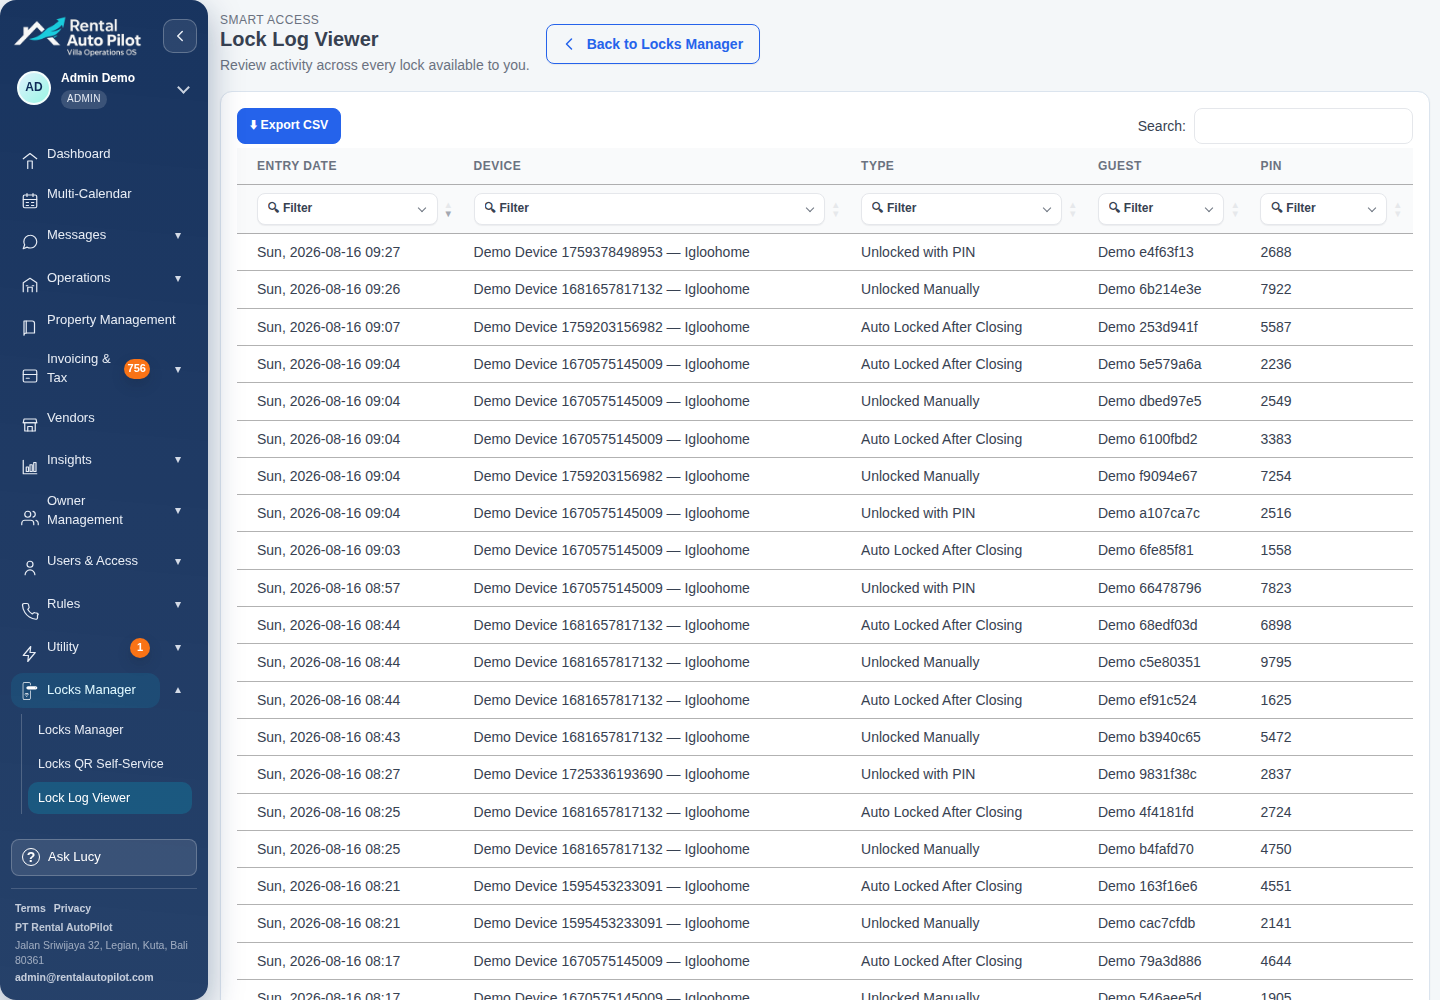Screen dimensions: 1440x1000
Task: Sort by PIN using sort arrows
Action: point(1398,209)
